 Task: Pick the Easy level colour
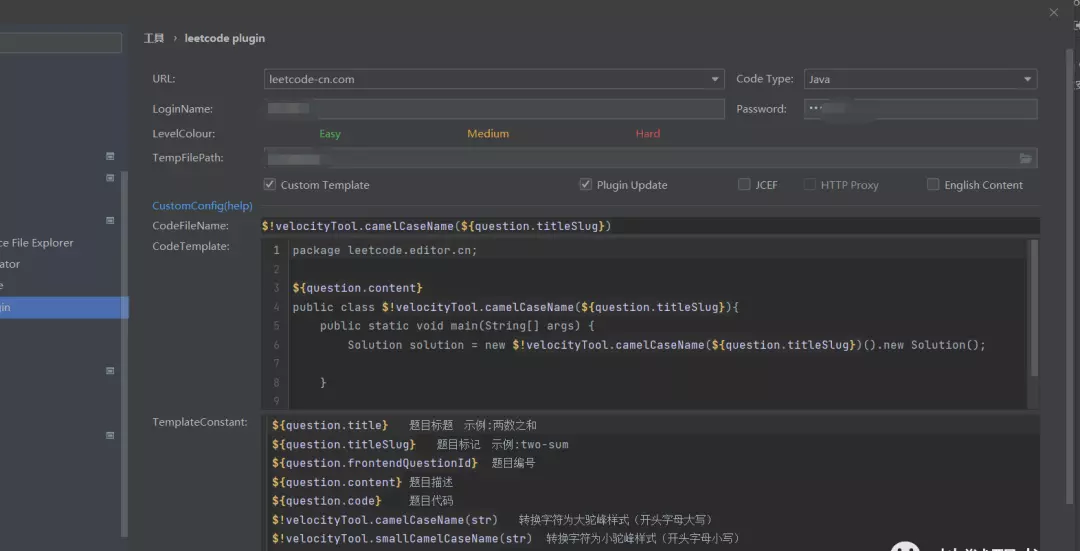point(329,134)
